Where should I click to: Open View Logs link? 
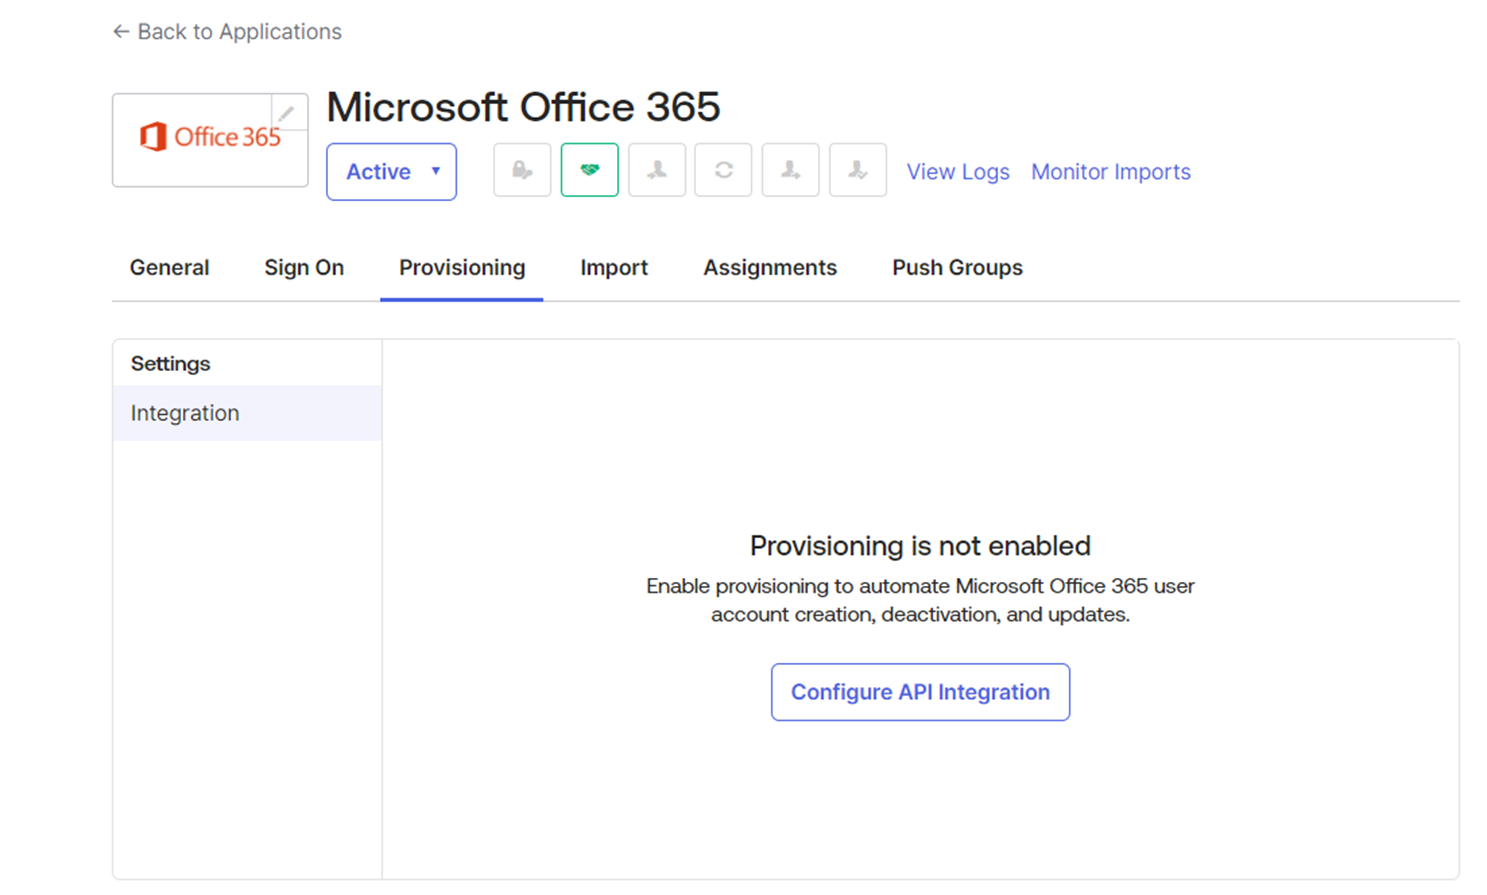pos(958,172)
